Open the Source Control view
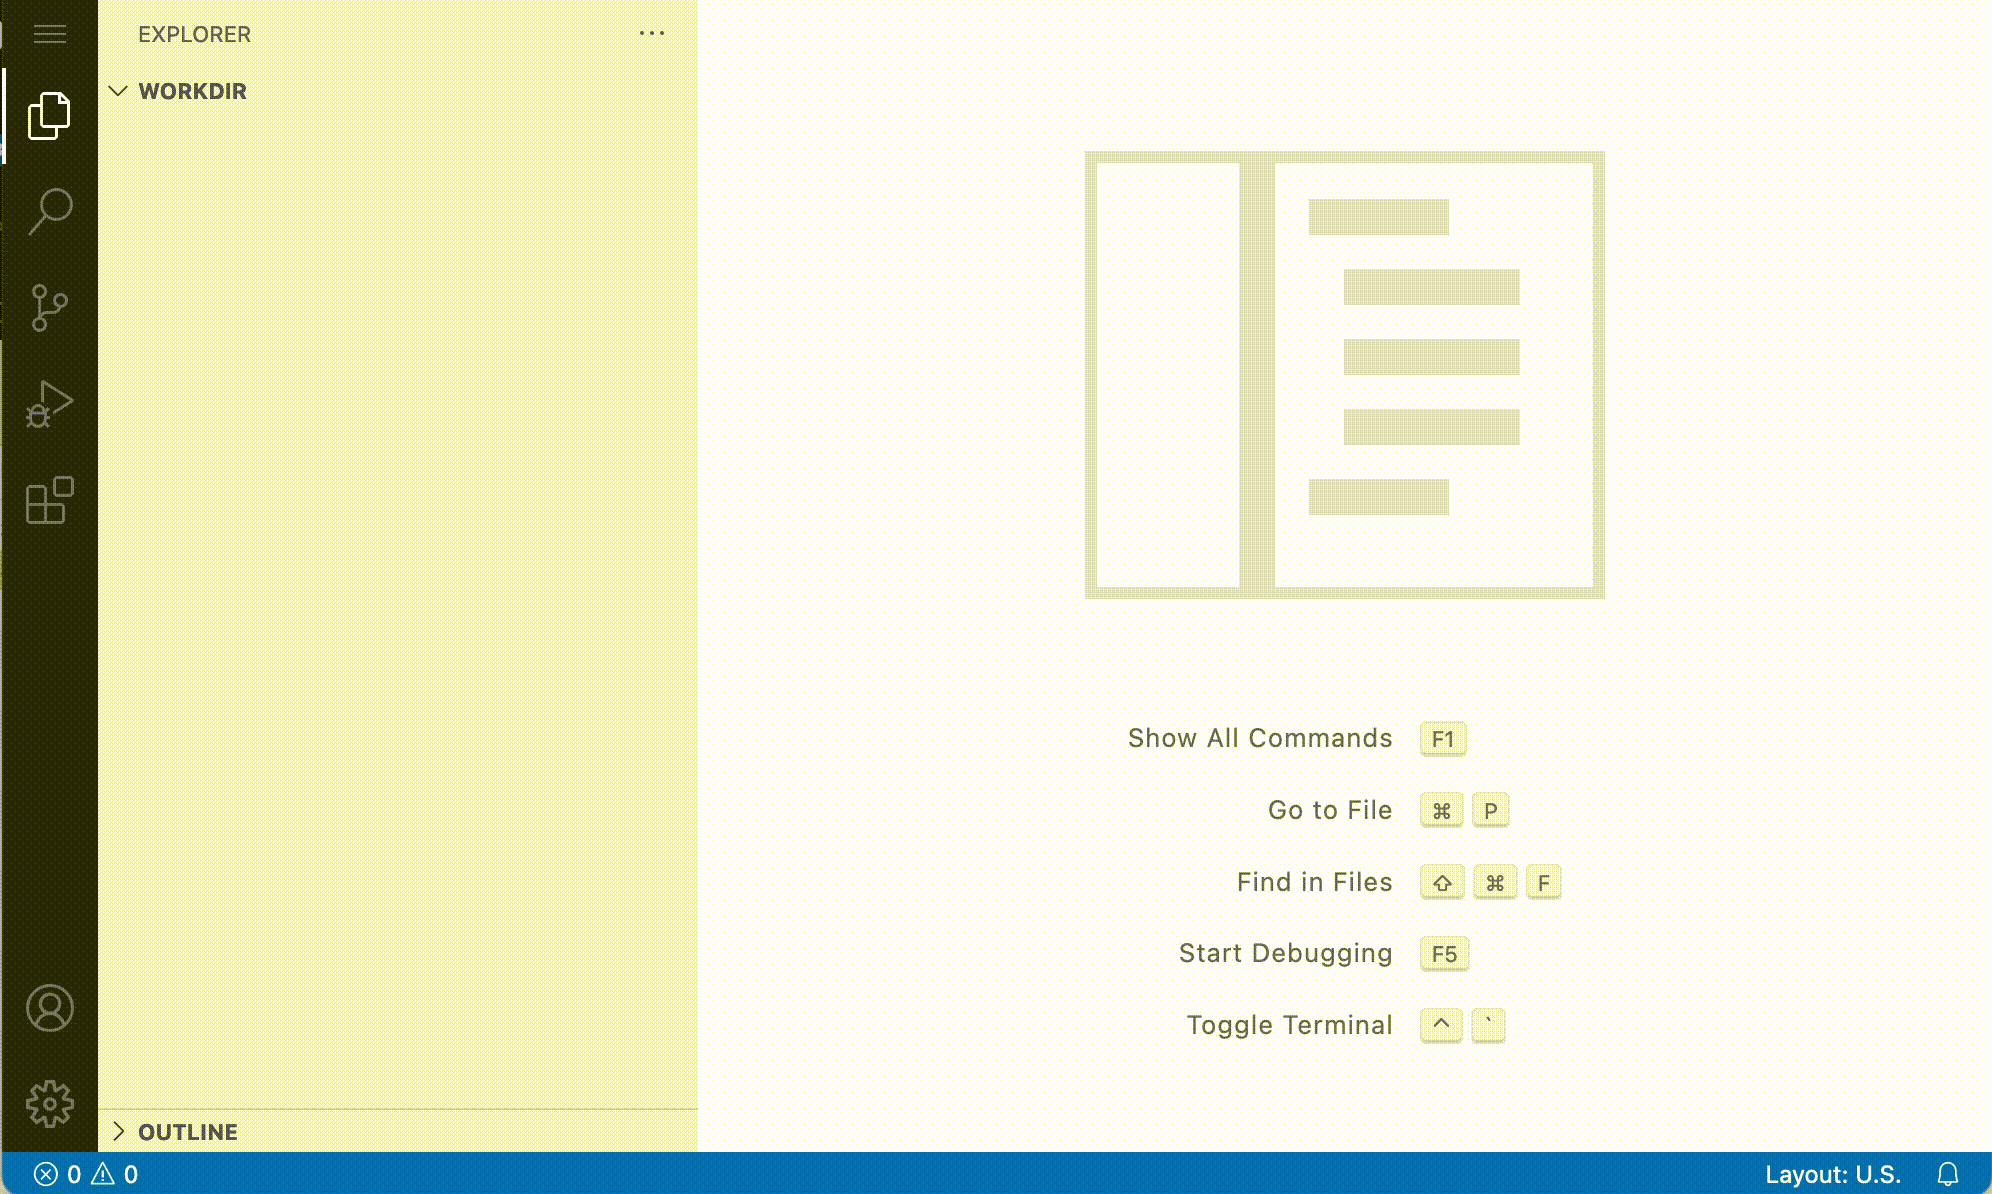The height and width of the screenshot is (1194, 1992). (x=49, y=307)
